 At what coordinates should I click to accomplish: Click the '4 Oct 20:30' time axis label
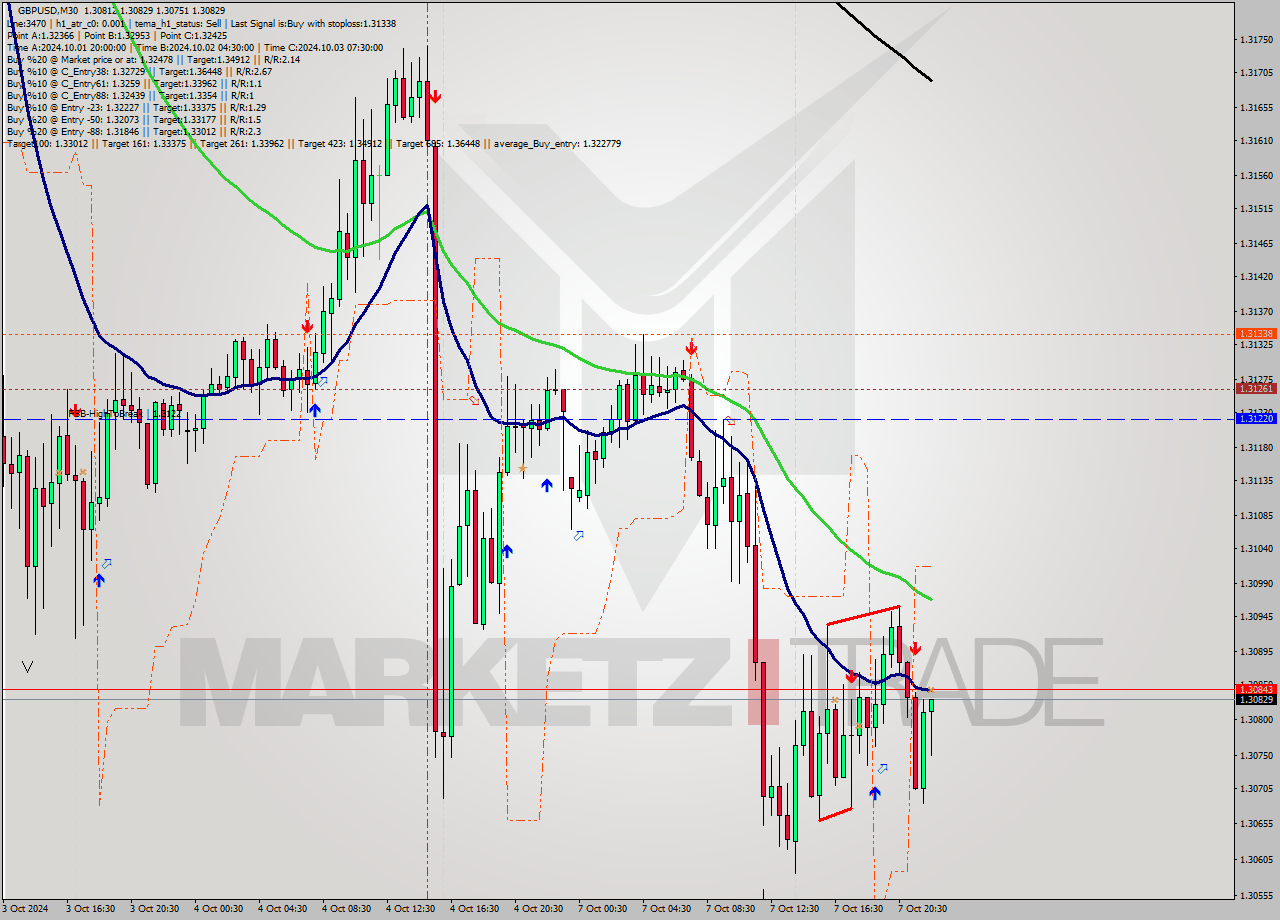[x=539, y=909]
